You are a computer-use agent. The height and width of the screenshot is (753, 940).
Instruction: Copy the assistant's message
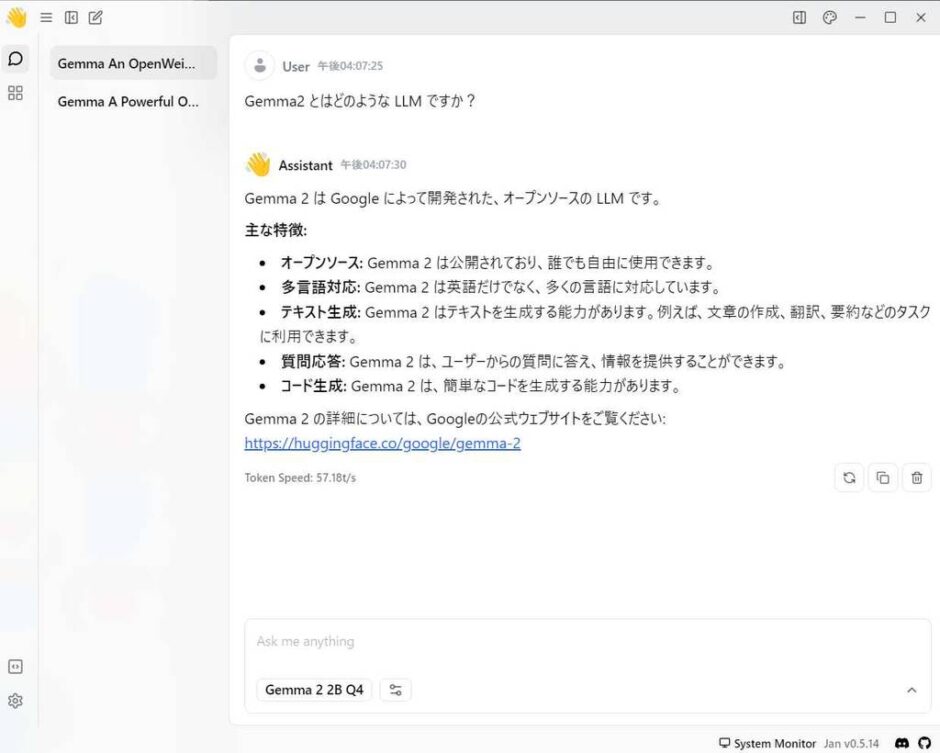[882, 477]
